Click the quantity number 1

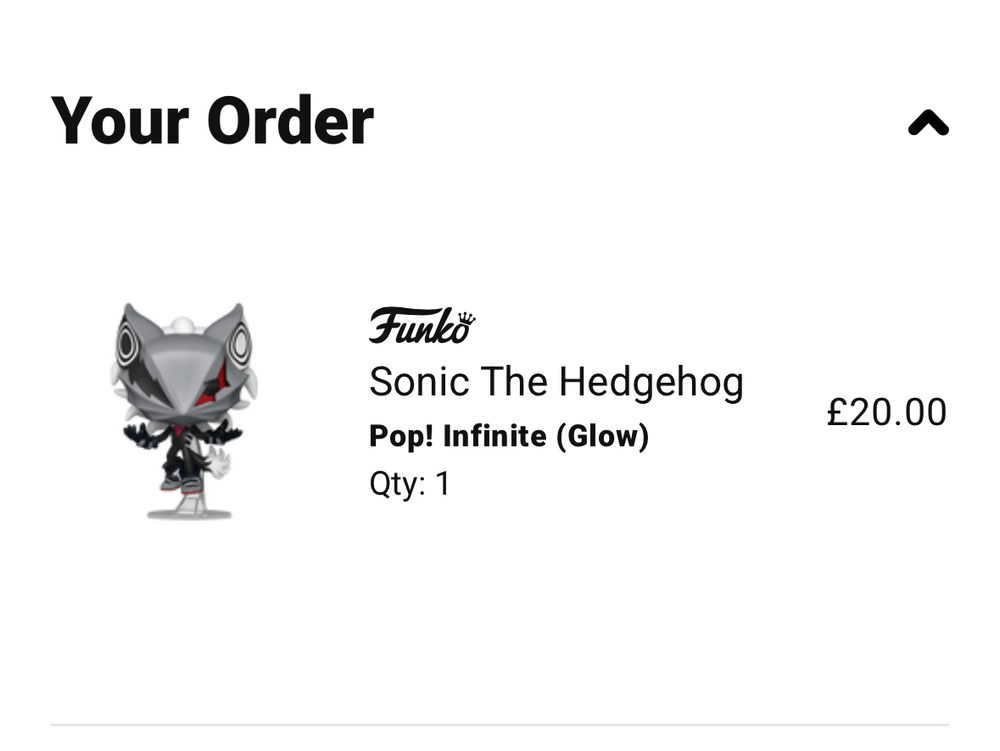[x=442, y=484]
